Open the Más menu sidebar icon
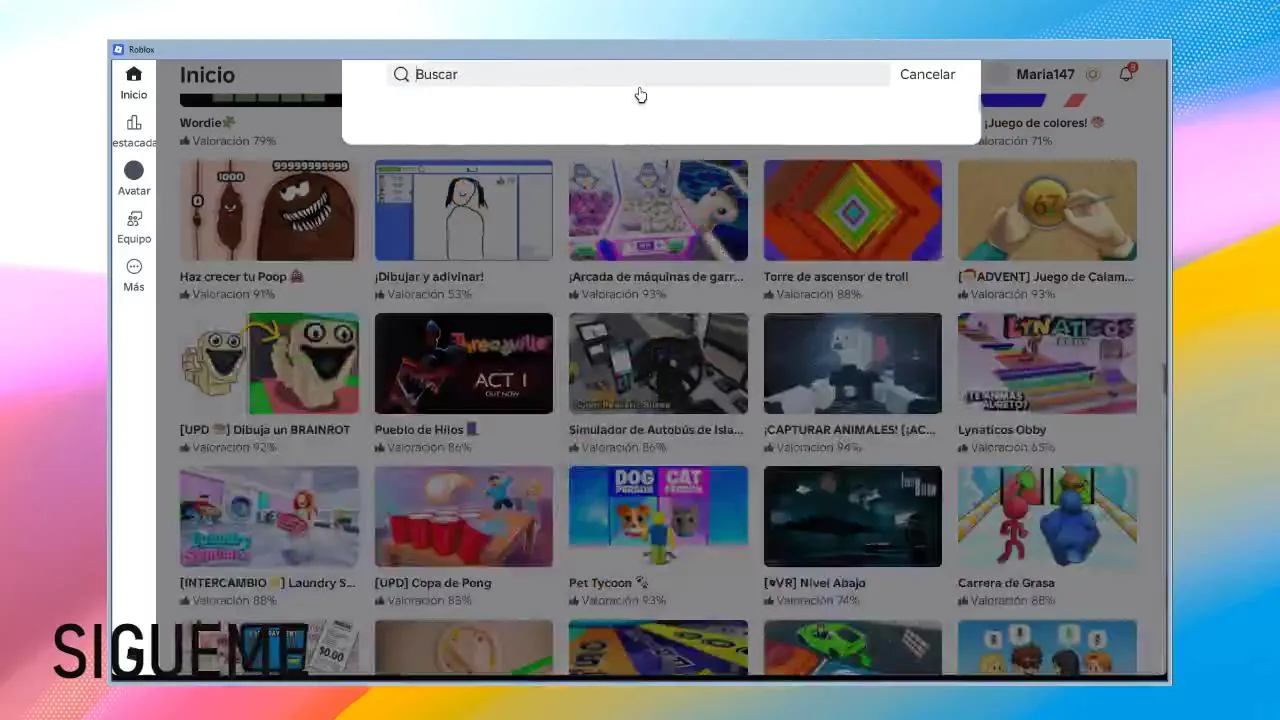Screen dimensions: 1280x720 [x=134, y=266]
